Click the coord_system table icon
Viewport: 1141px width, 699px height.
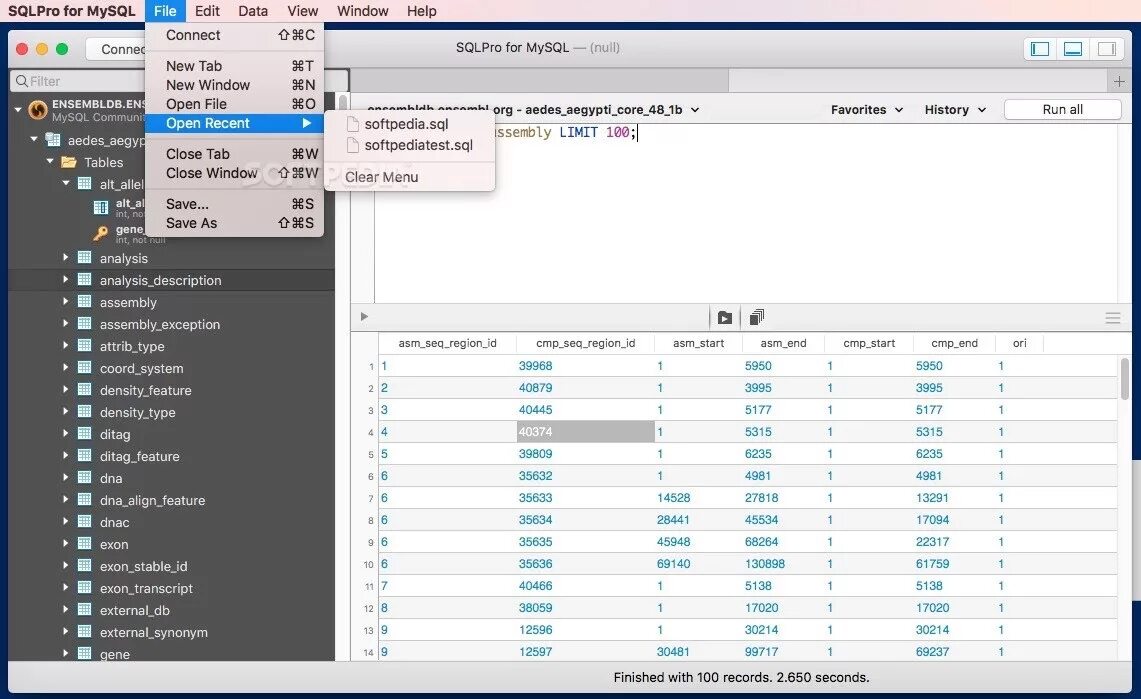(x=84, y=368)
